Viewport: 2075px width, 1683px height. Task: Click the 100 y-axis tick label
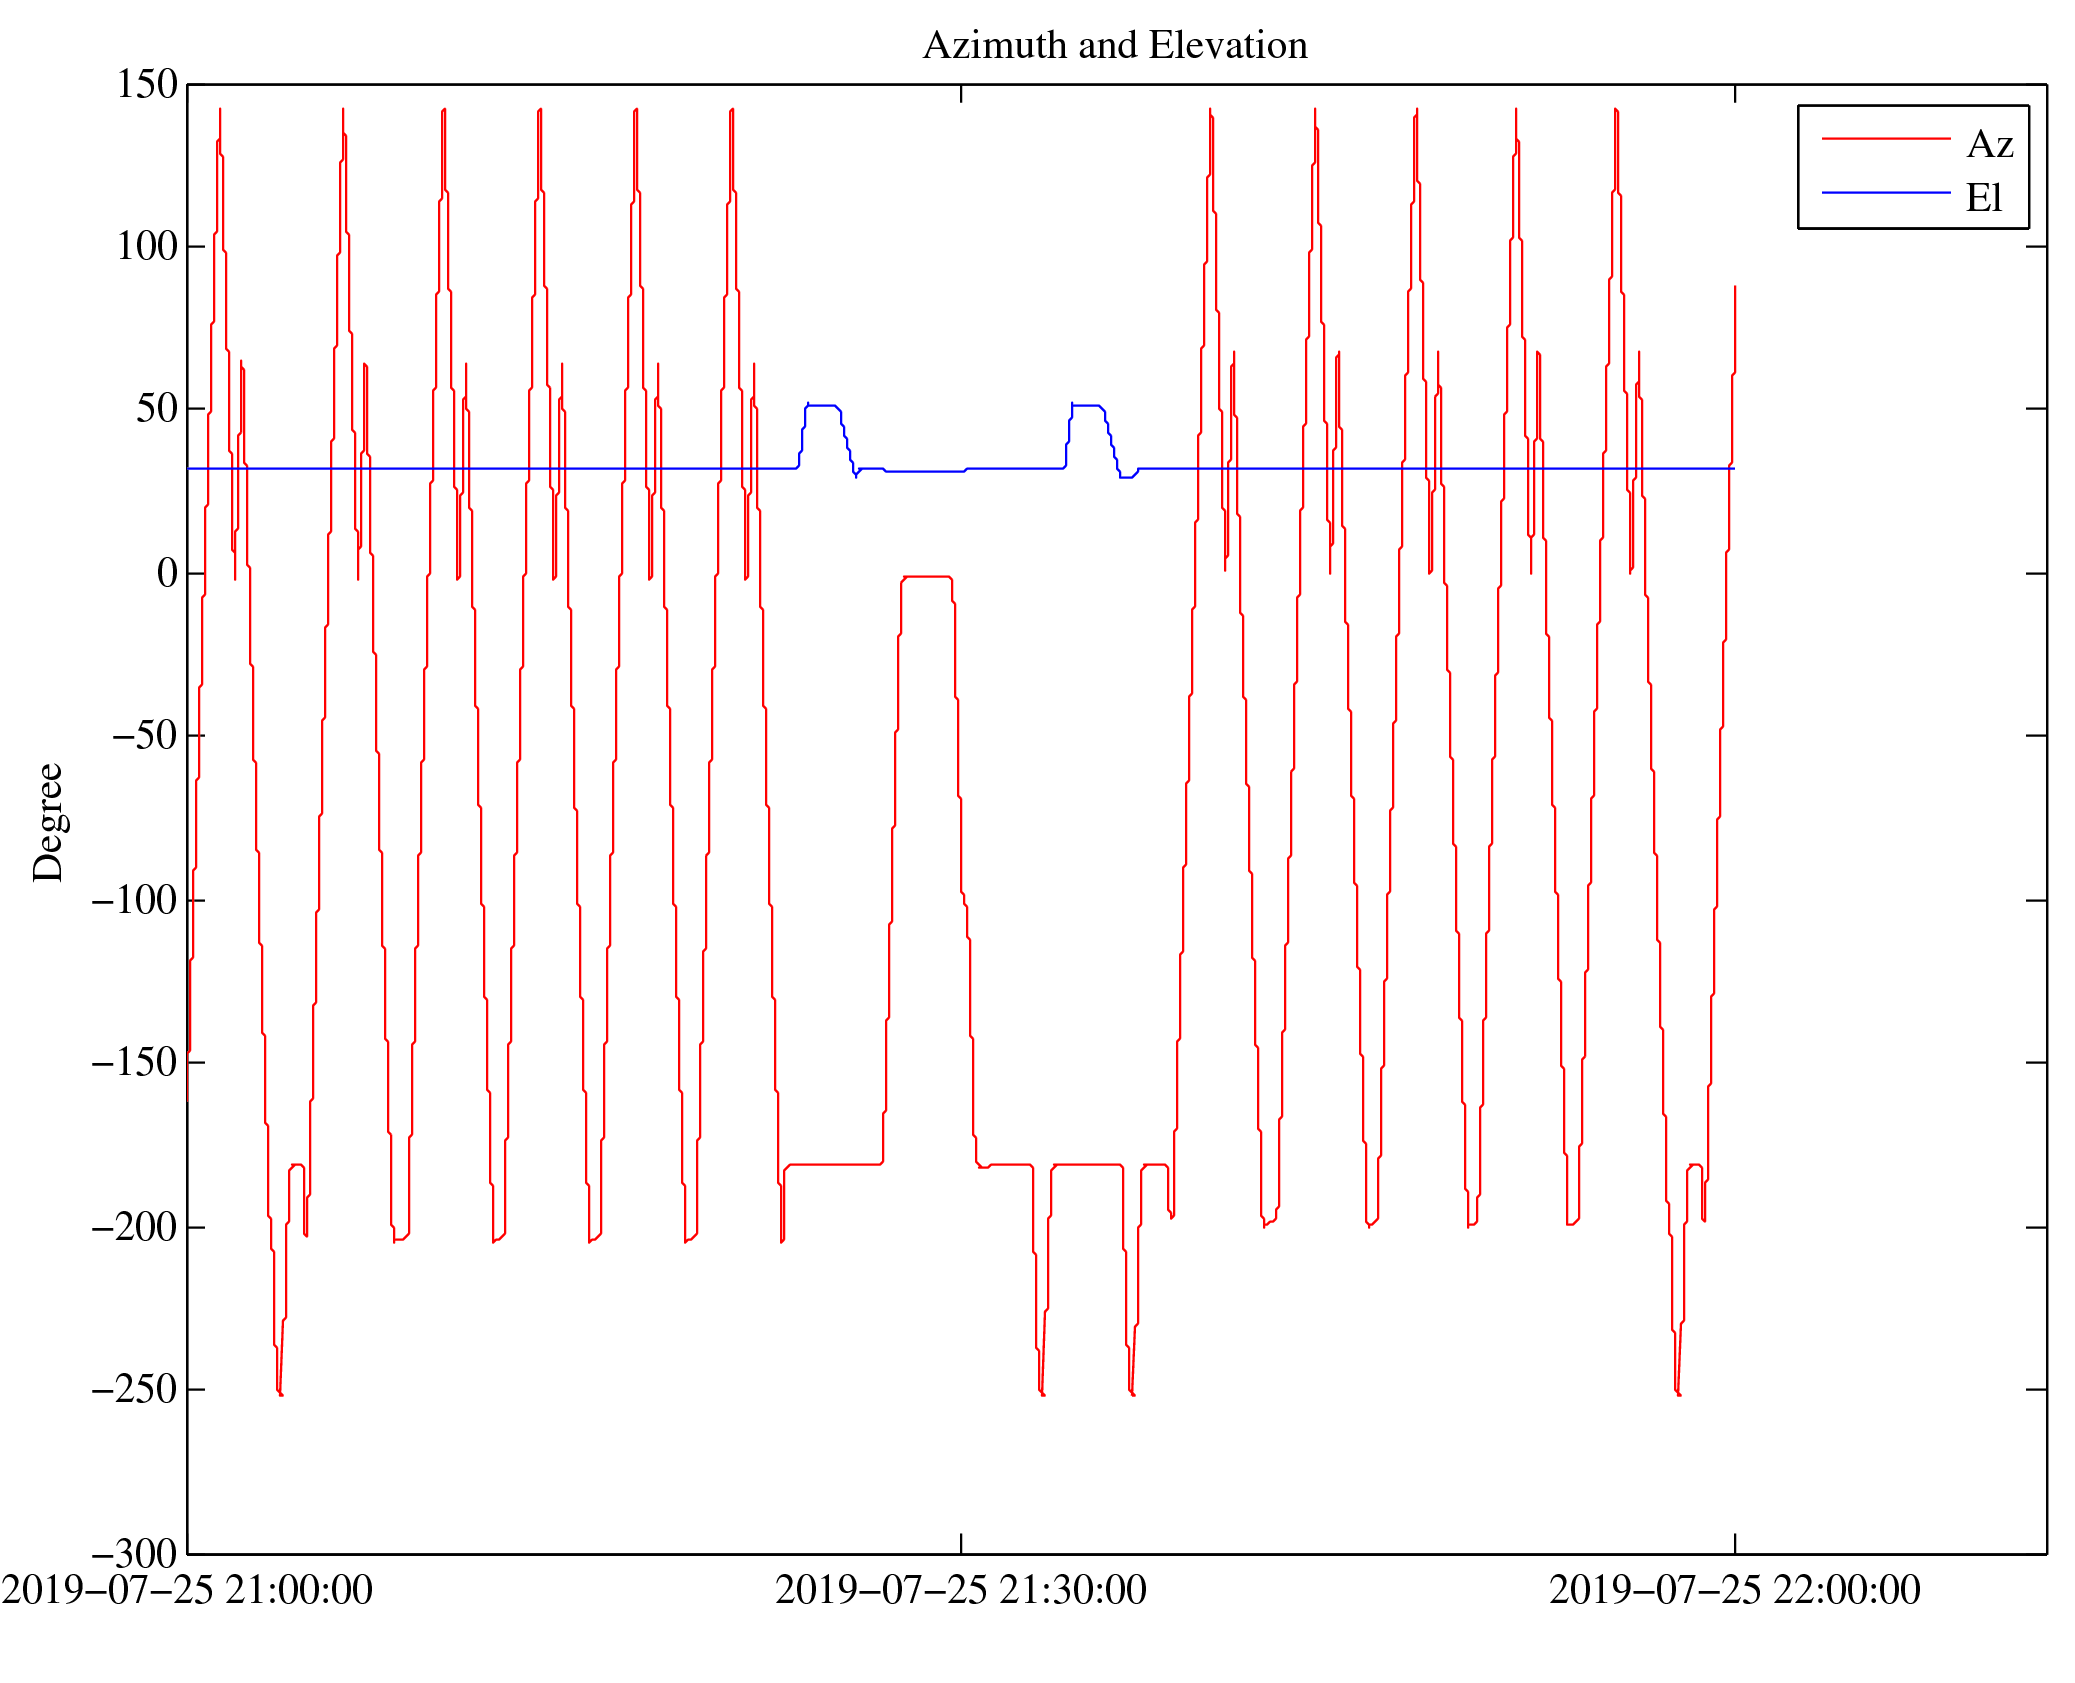point(147,247)
